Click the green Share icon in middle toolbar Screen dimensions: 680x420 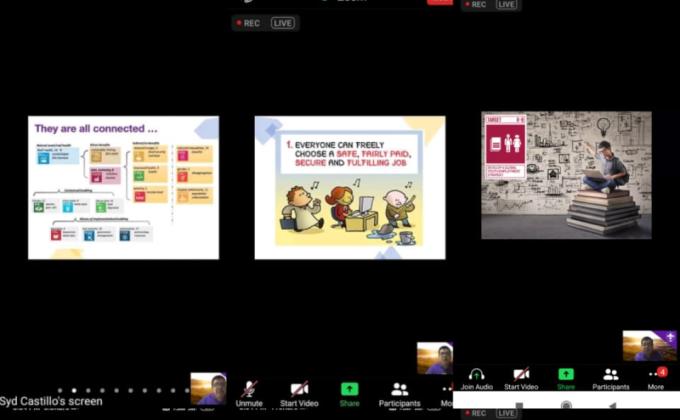(349, 392)
